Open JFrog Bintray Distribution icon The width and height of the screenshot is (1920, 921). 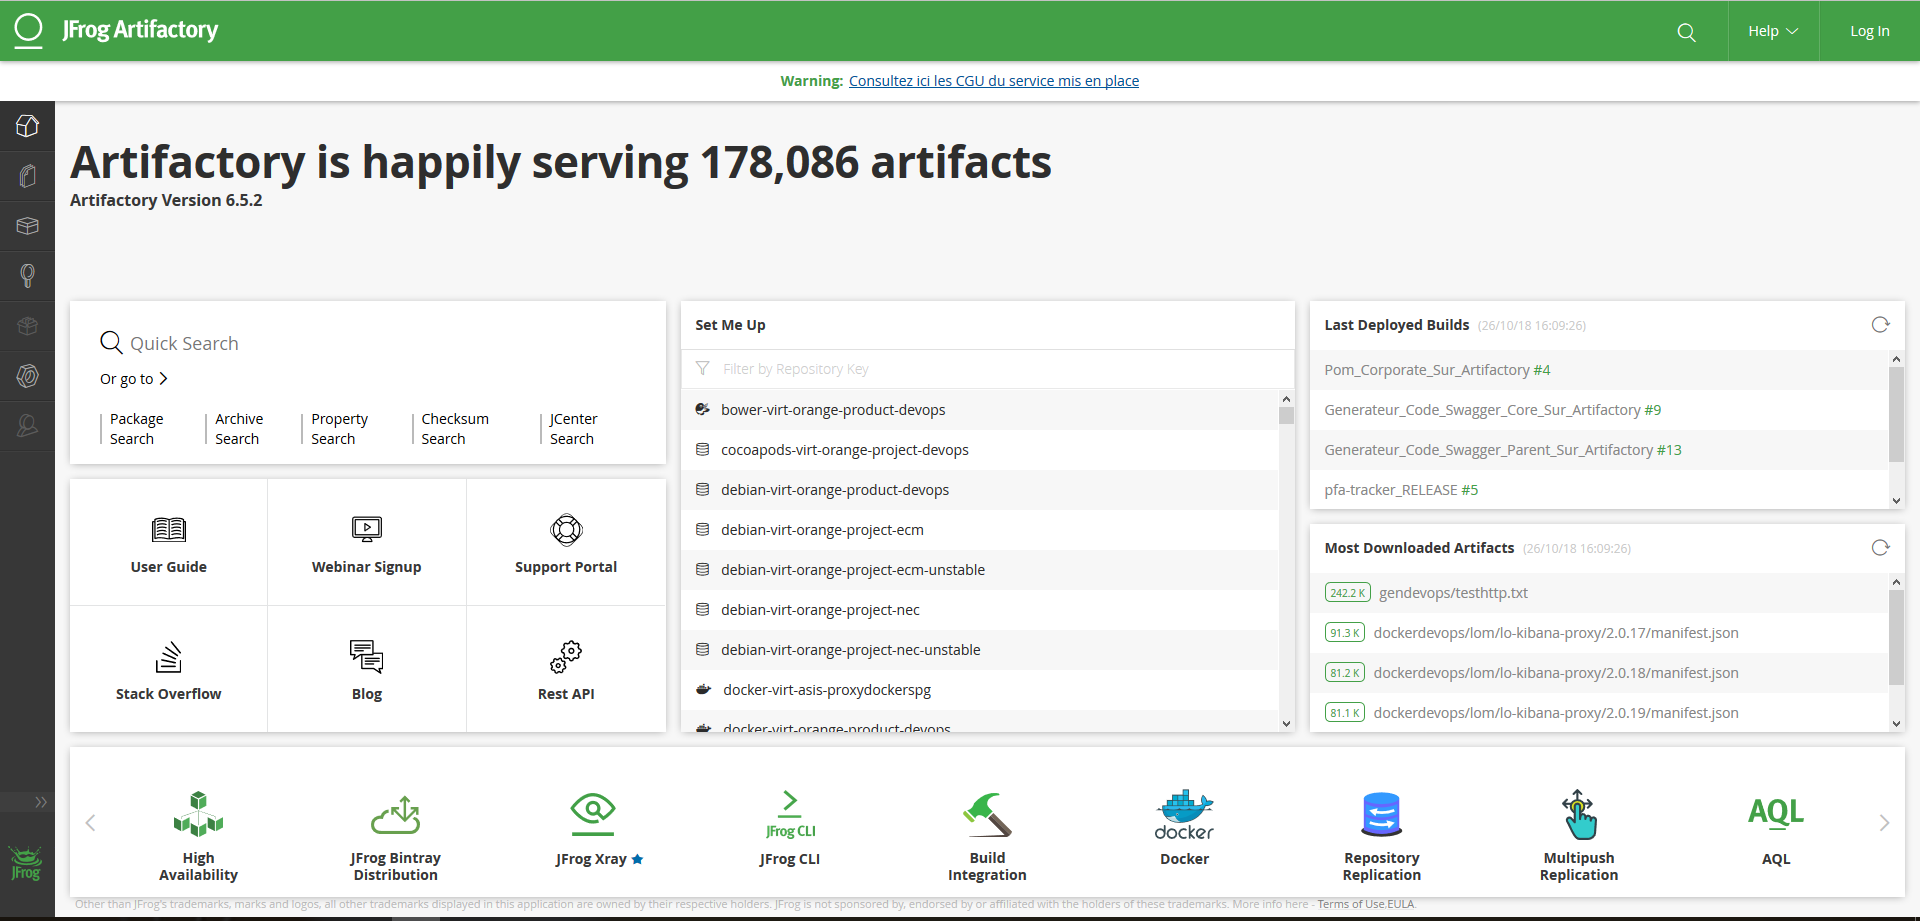(x=396, y=814)
